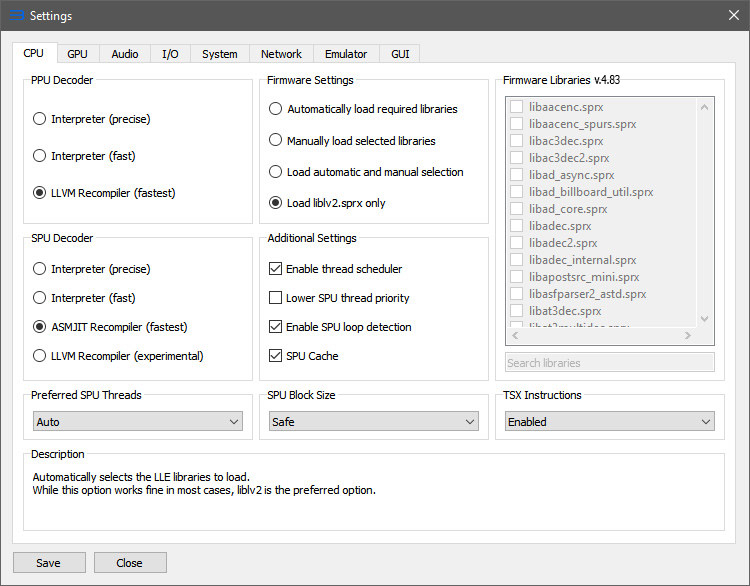The image size is (750, 586).
Task: Toggle libac3dec.sprx checkbox
Action: pos(517,141)
